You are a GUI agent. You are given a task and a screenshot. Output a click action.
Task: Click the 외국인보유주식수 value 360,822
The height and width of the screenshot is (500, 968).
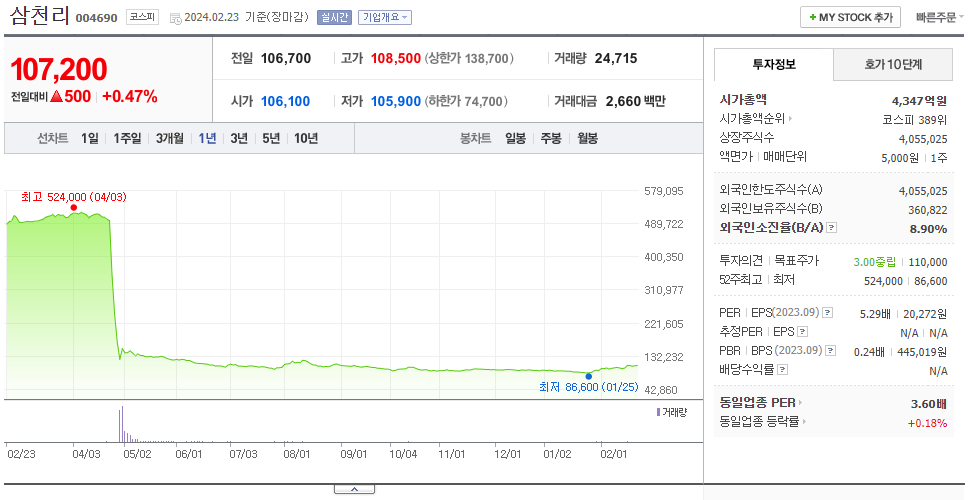click(928, 210)
